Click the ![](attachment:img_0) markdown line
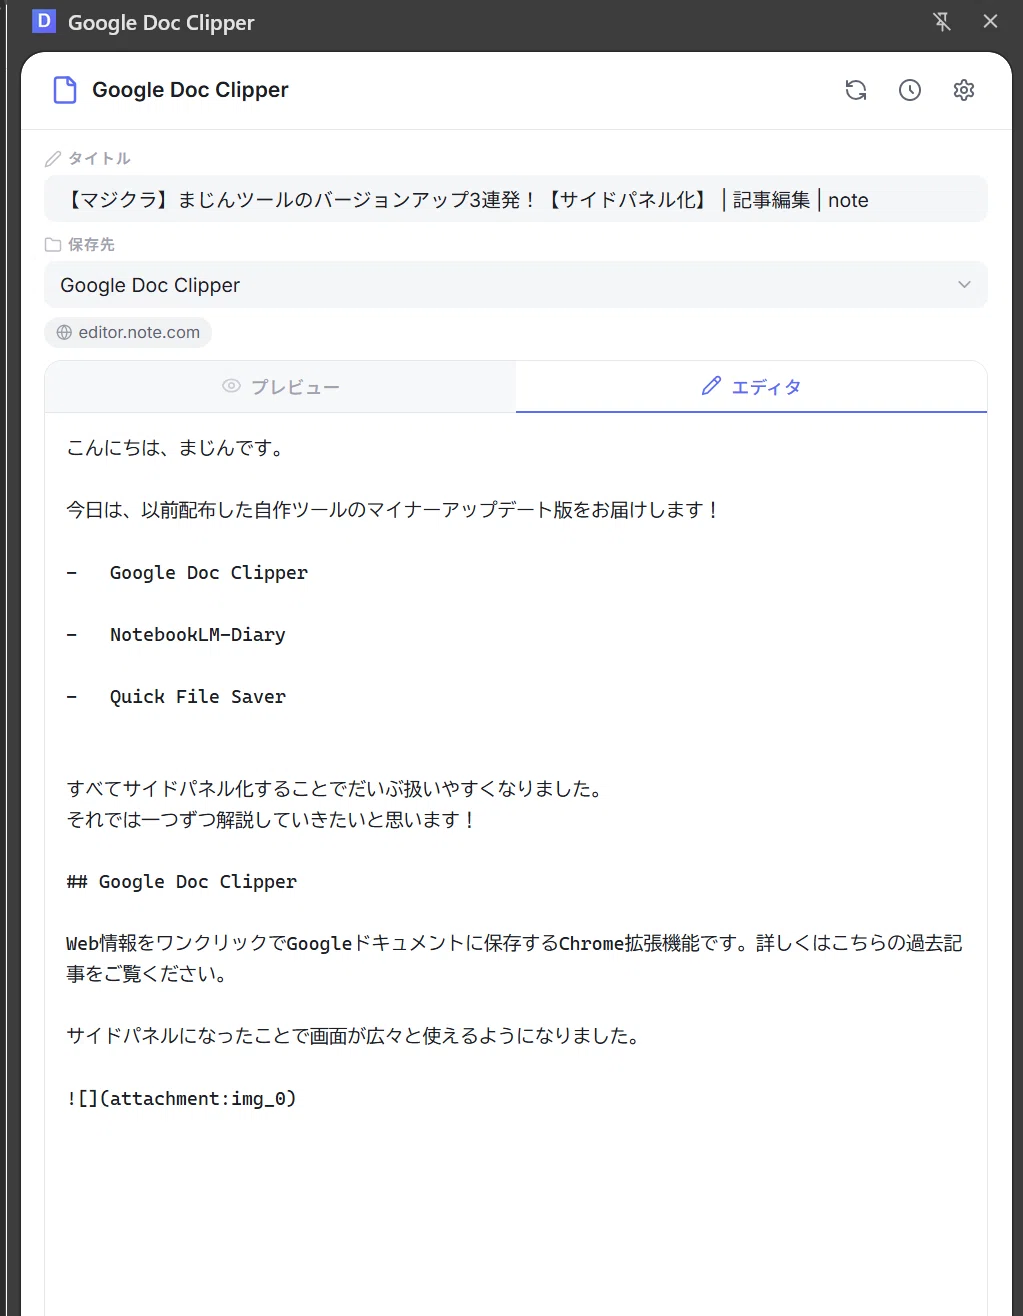Screen dimensions: 1023x1316 [182, 1099]
